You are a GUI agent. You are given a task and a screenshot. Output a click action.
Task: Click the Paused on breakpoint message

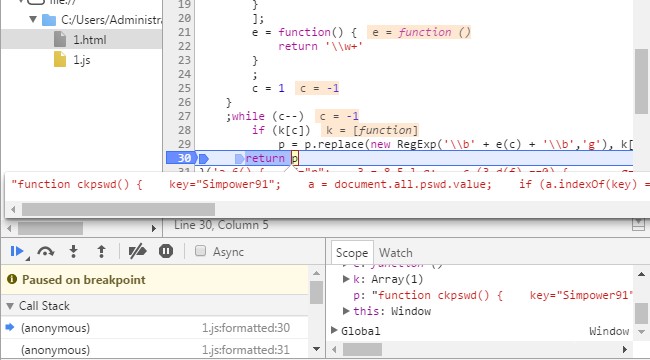point(84,280)
